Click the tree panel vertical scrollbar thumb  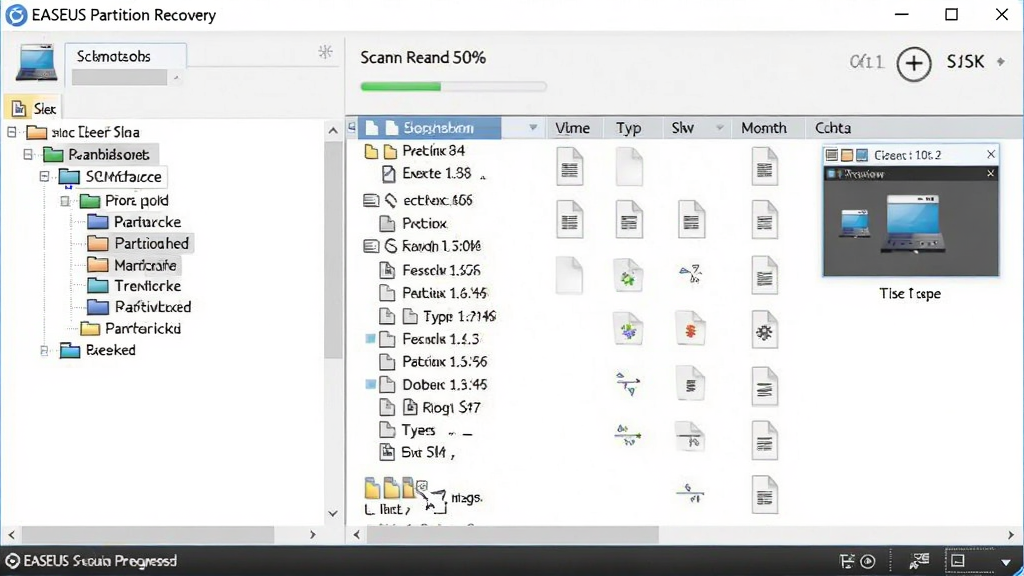tap(333, 250)
